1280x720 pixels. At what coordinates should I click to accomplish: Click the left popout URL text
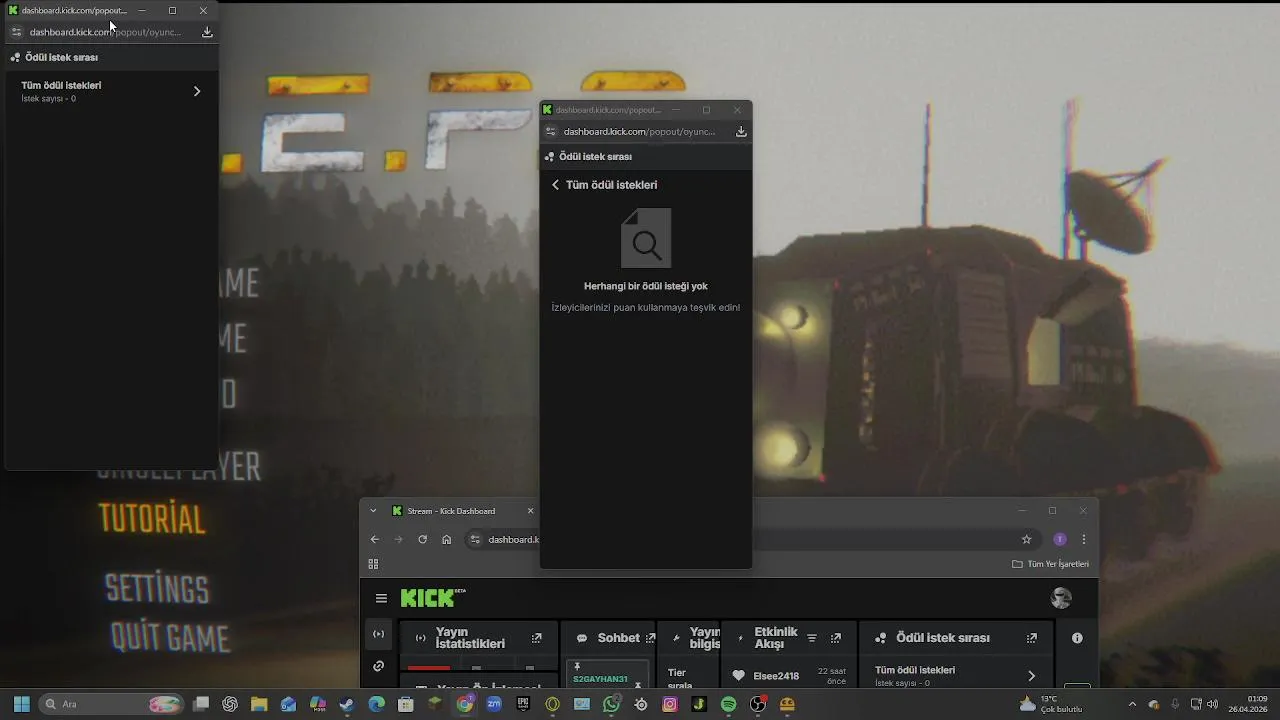(105, 32)
